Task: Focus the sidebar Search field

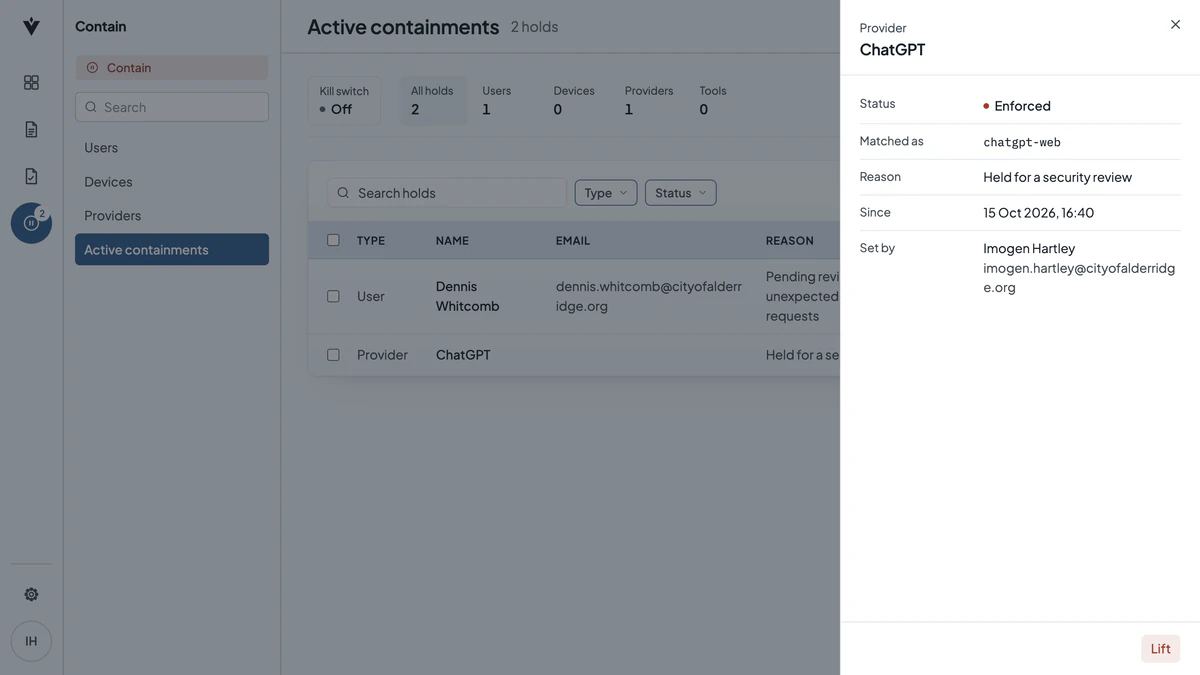Action: (x=172, y=107)
